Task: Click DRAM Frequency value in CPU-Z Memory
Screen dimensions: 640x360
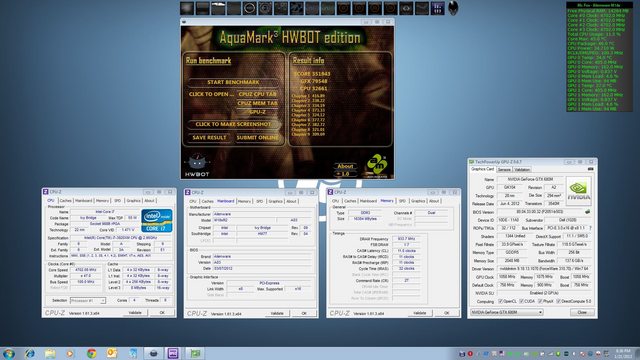Action: click(x=406, y=239)
